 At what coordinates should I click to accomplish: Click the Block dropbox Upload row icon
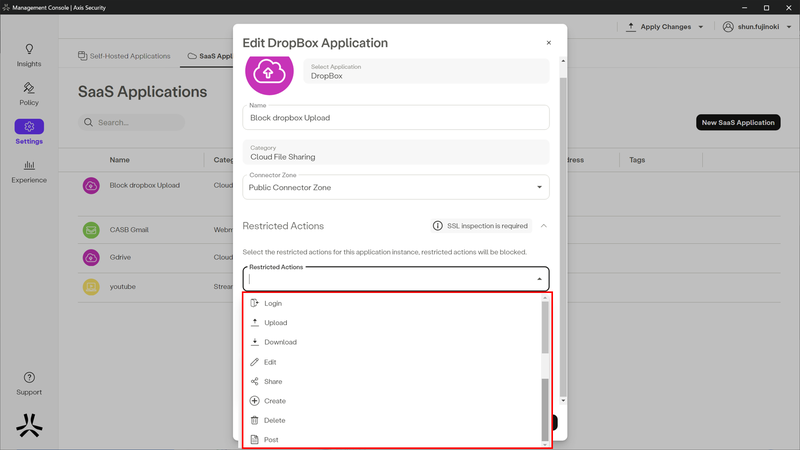(91, 186)
